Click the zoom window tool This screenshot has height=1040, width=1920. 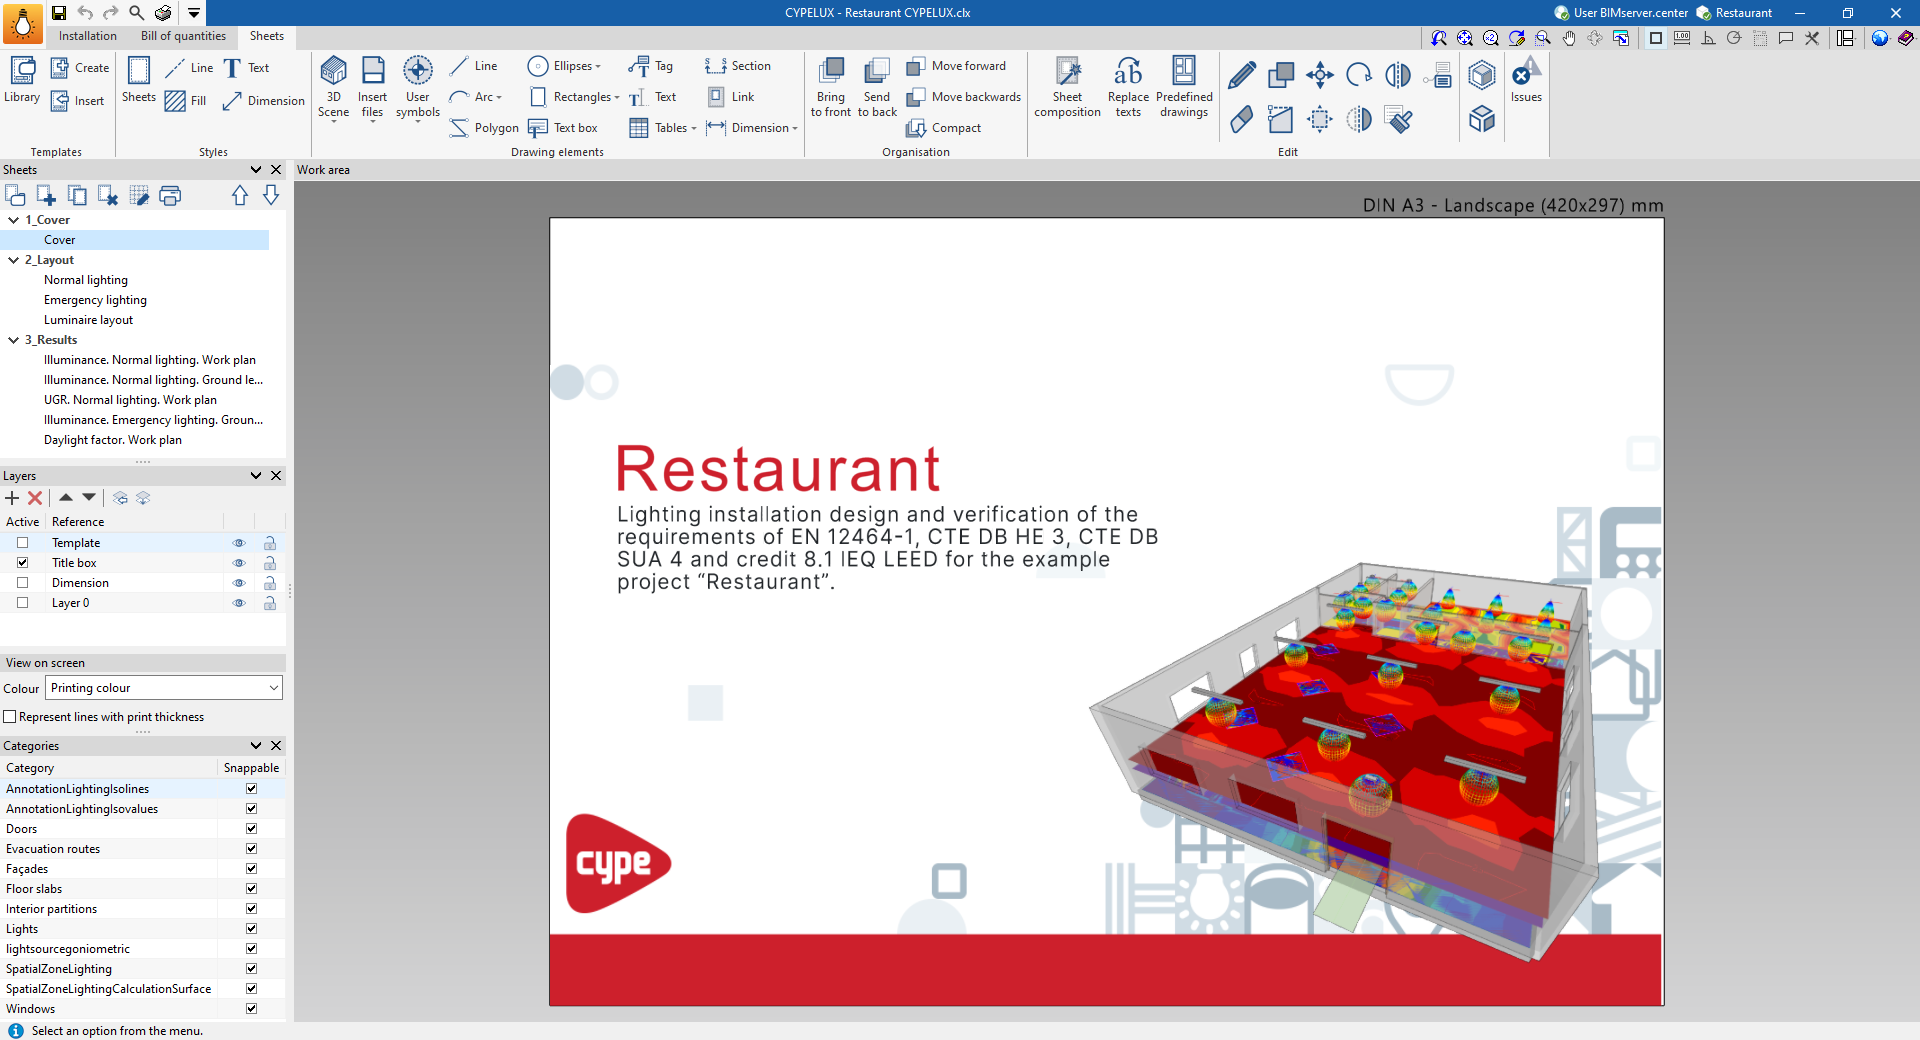pos(1543,38)
